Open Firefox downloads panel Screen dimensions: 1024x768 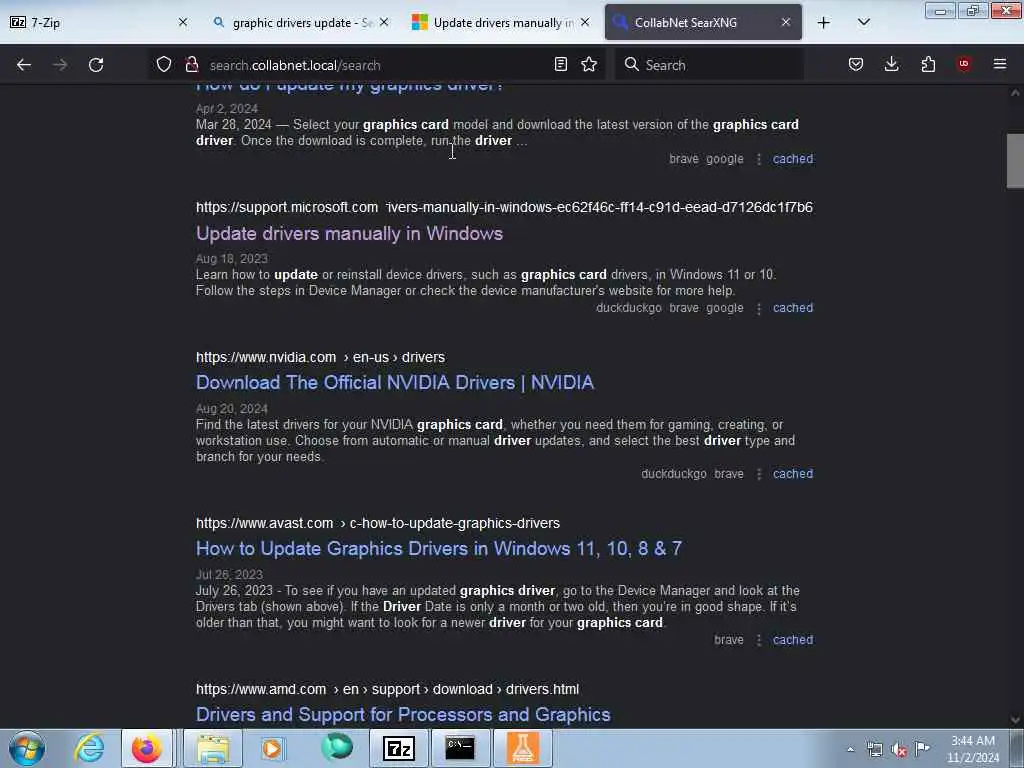click(891, 65)
